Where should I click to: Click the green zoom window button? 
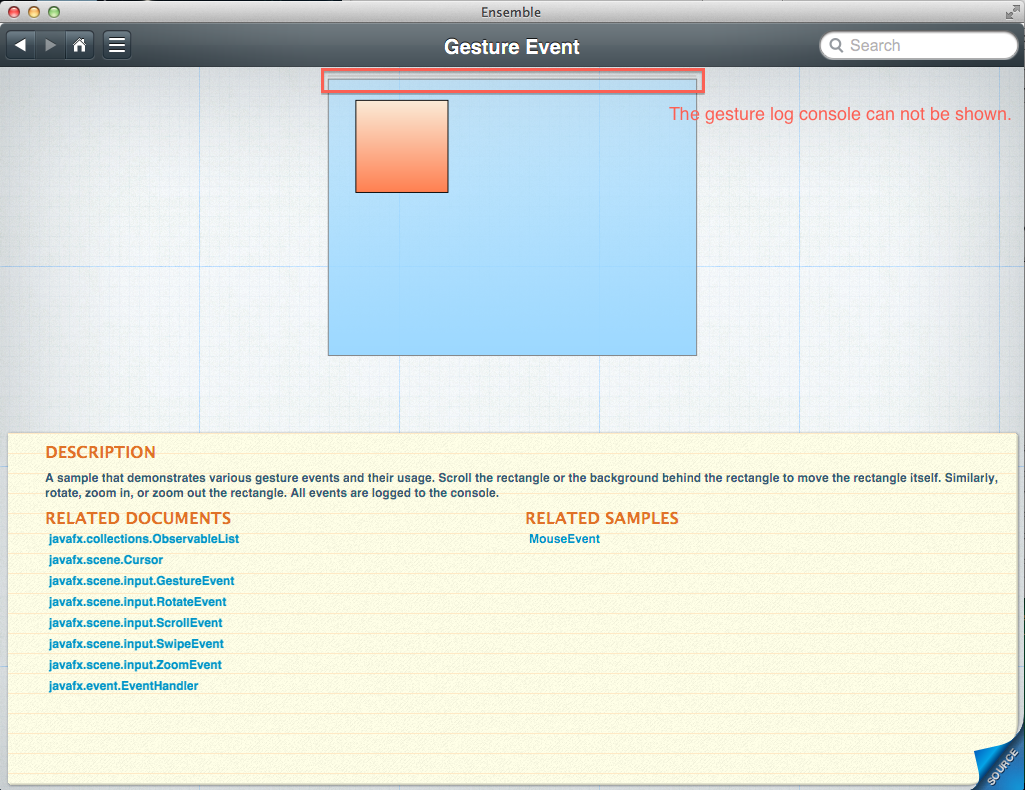(x=53, y=12)
